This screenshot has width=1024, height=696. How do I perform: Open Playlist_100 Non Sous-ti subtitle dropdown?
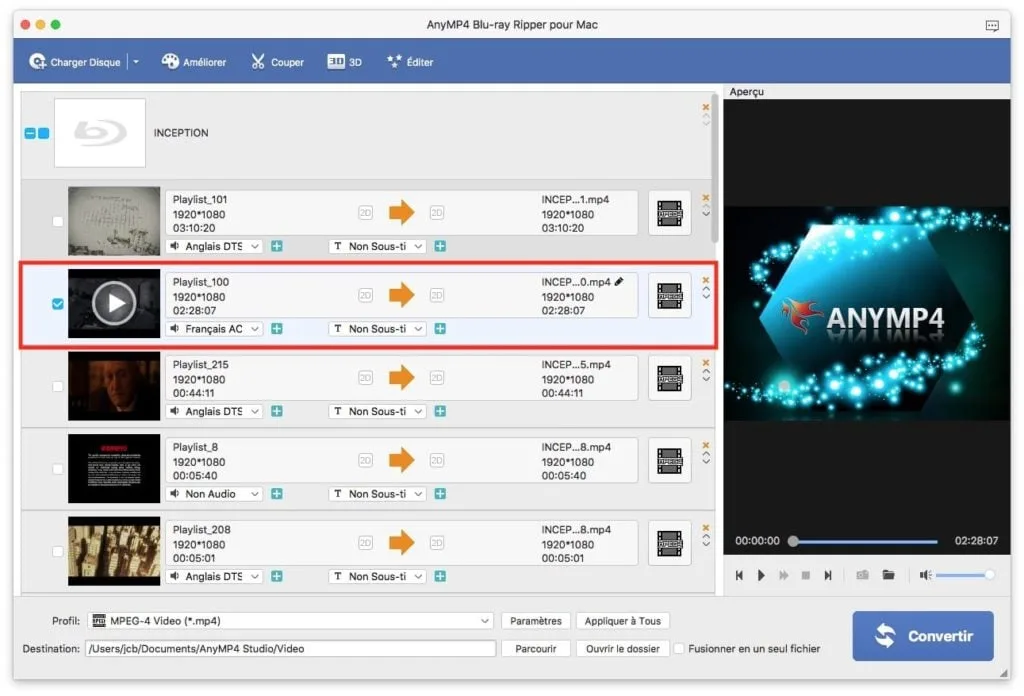[377, 328]
